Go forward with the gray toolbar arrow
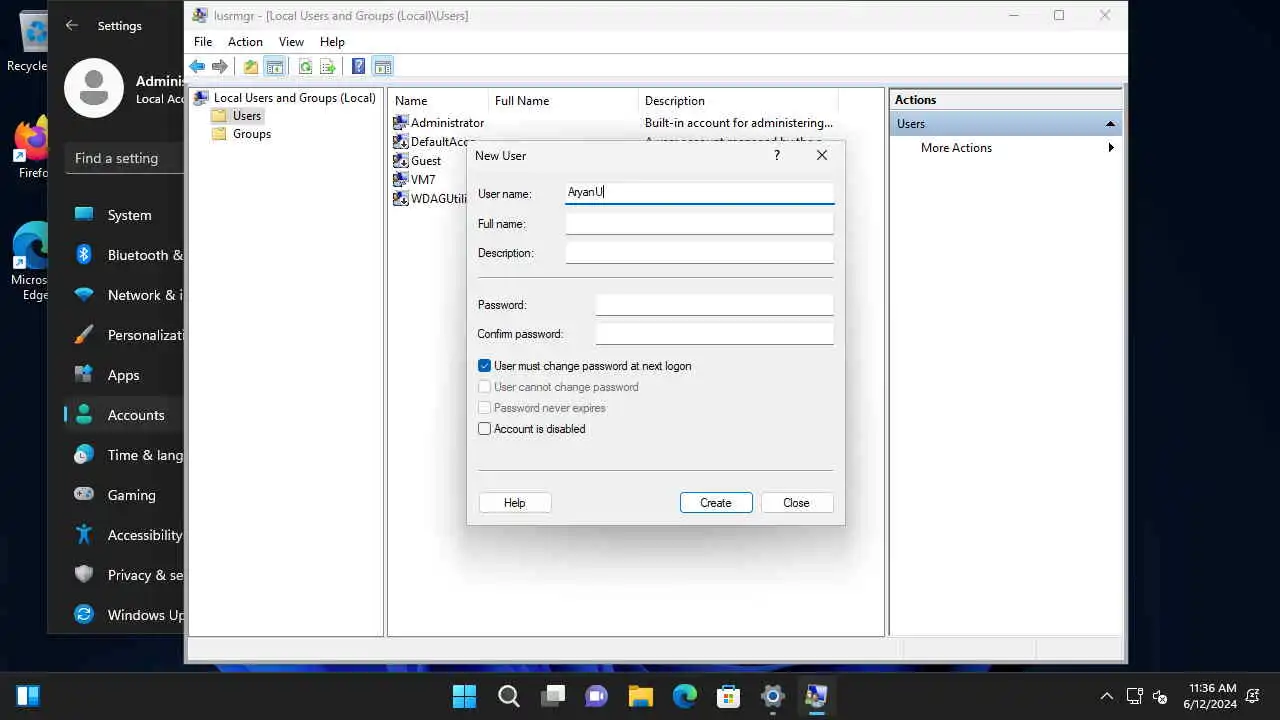Screen dimensions: 1280x720 point(220,67)
